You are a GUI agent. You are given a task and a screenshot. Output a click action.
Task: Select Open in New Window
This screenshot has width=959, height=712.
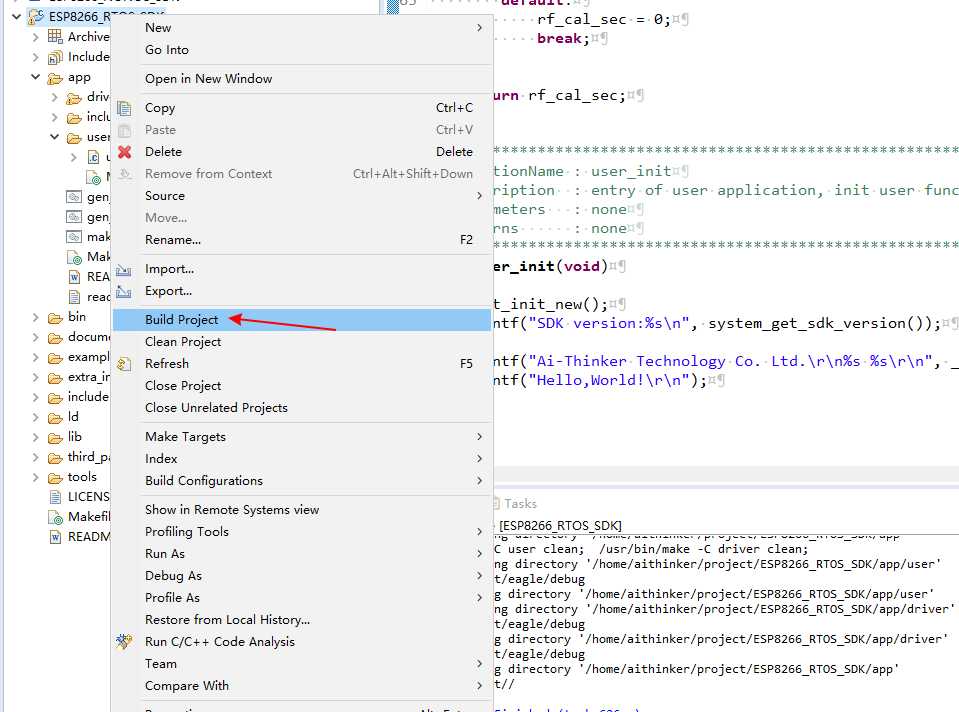click(302, 79)
